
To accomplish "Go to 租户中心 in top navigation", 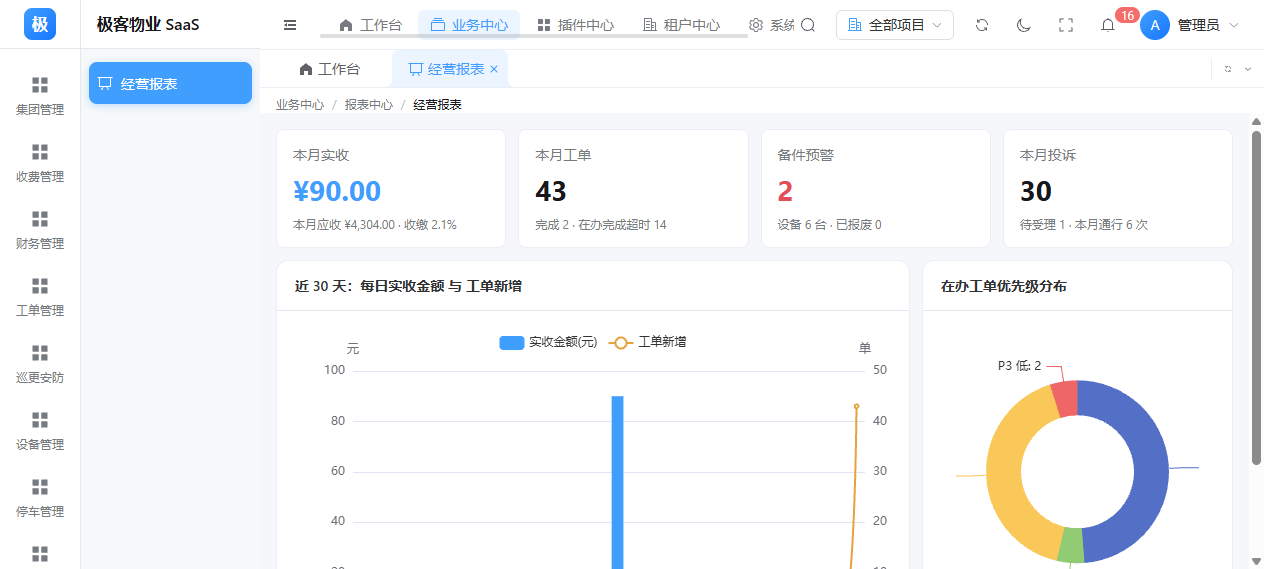I will (681, 25).
